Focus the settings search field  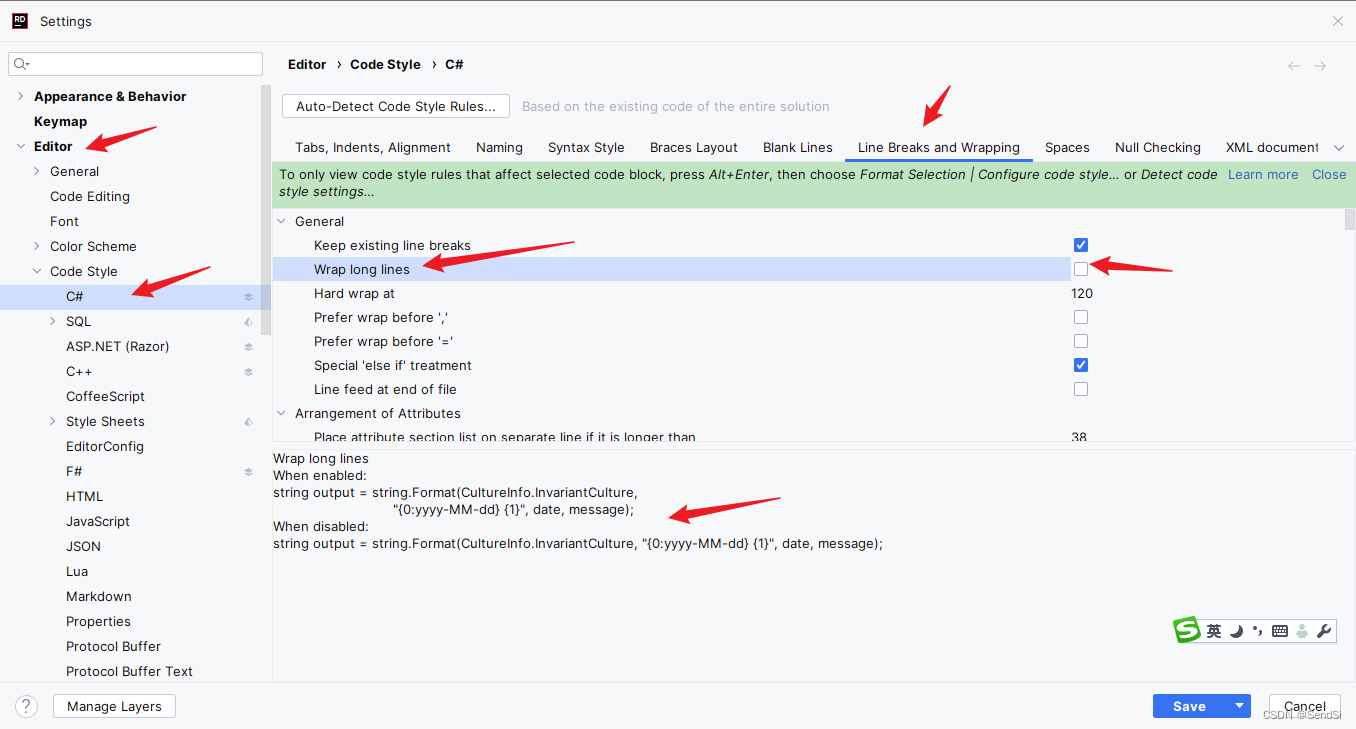136,64
